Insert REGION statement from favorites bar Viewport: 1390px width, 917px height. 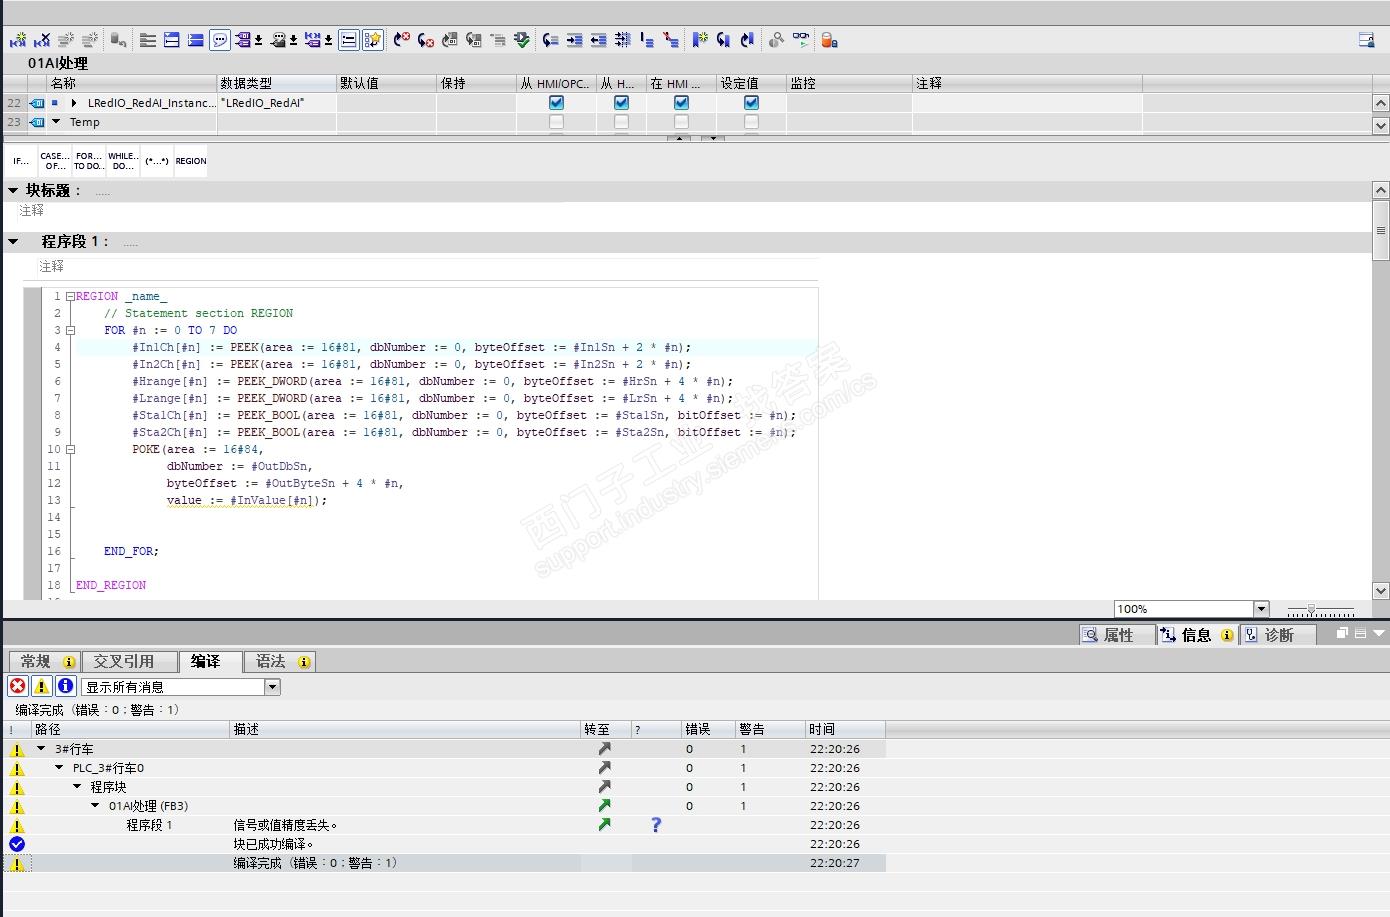pyautogui.click(x=190, y=161)
